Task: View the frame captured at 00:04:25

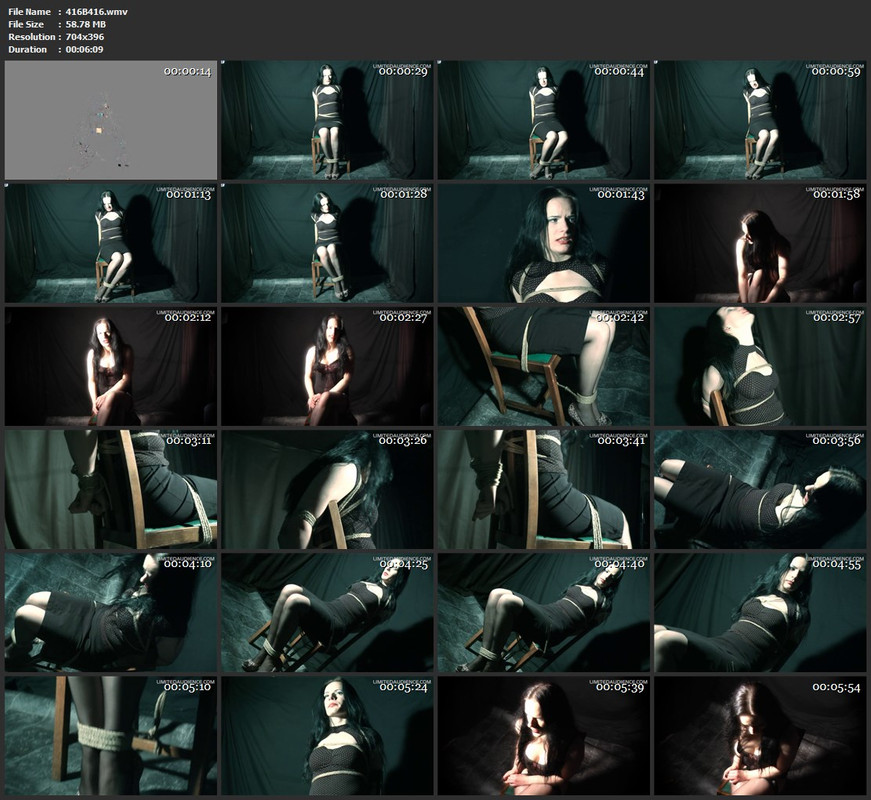Action: [327, 613]
